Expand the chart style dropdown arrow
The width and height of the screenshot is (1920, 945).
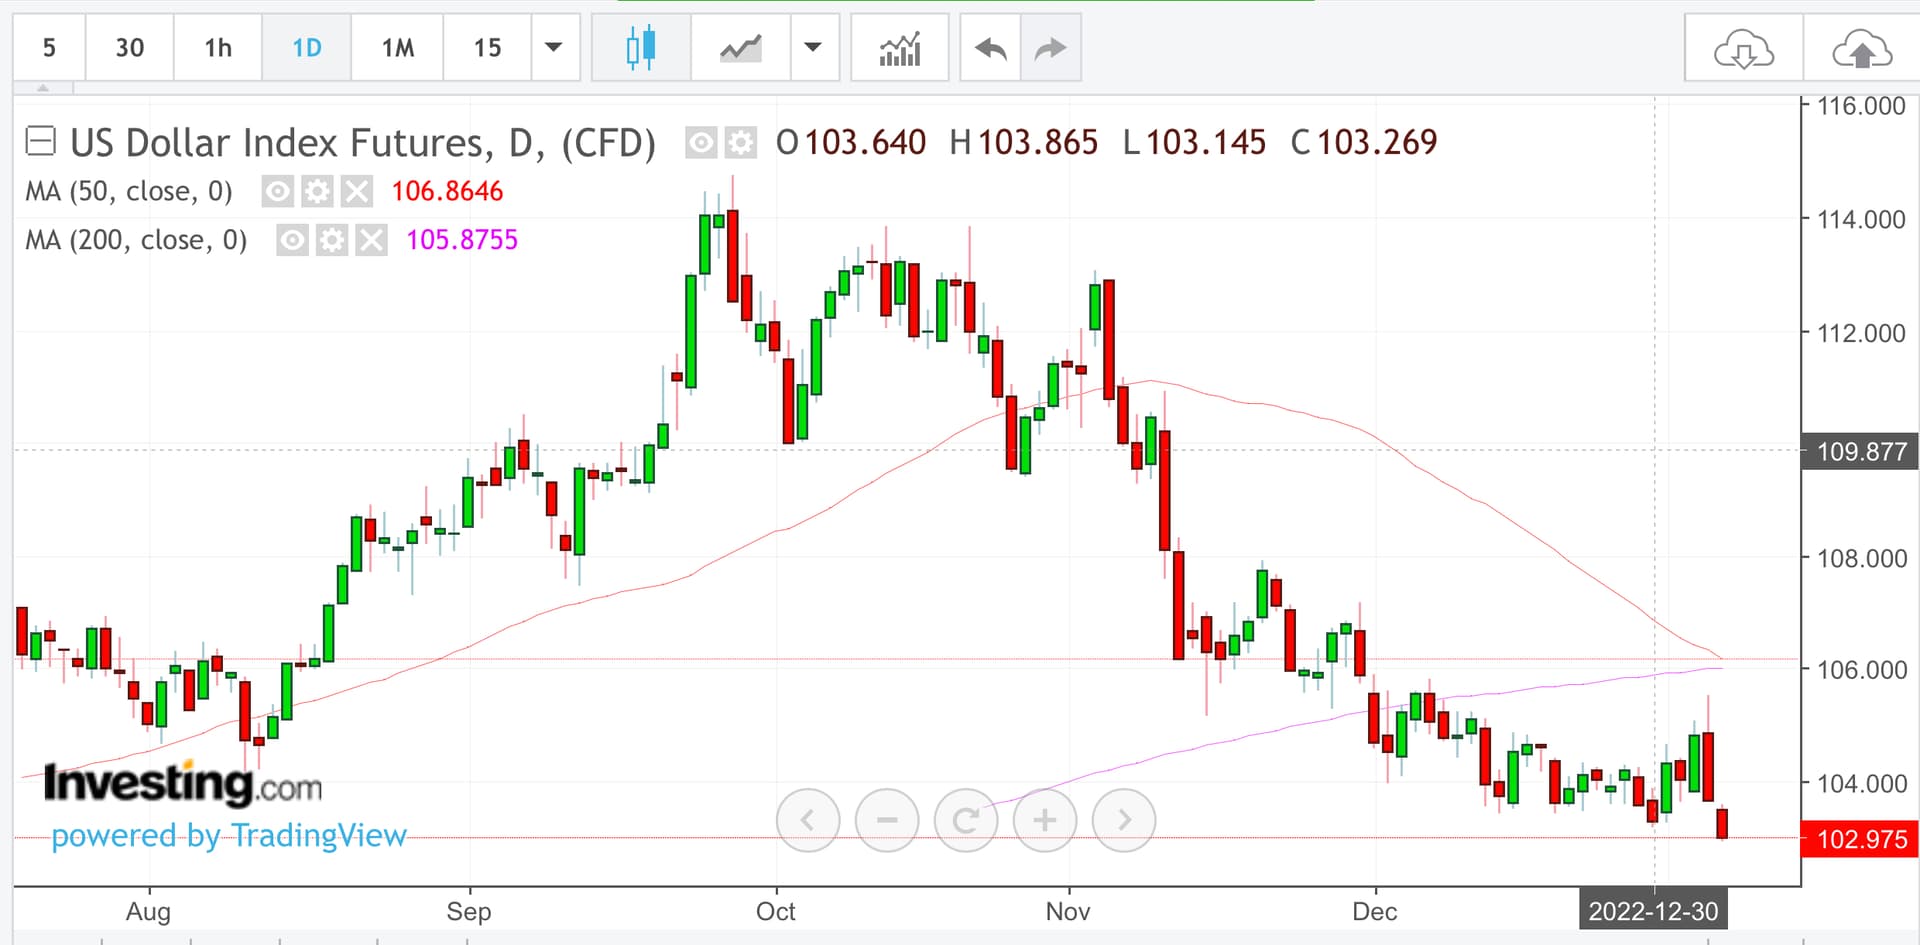pos(813,47)
